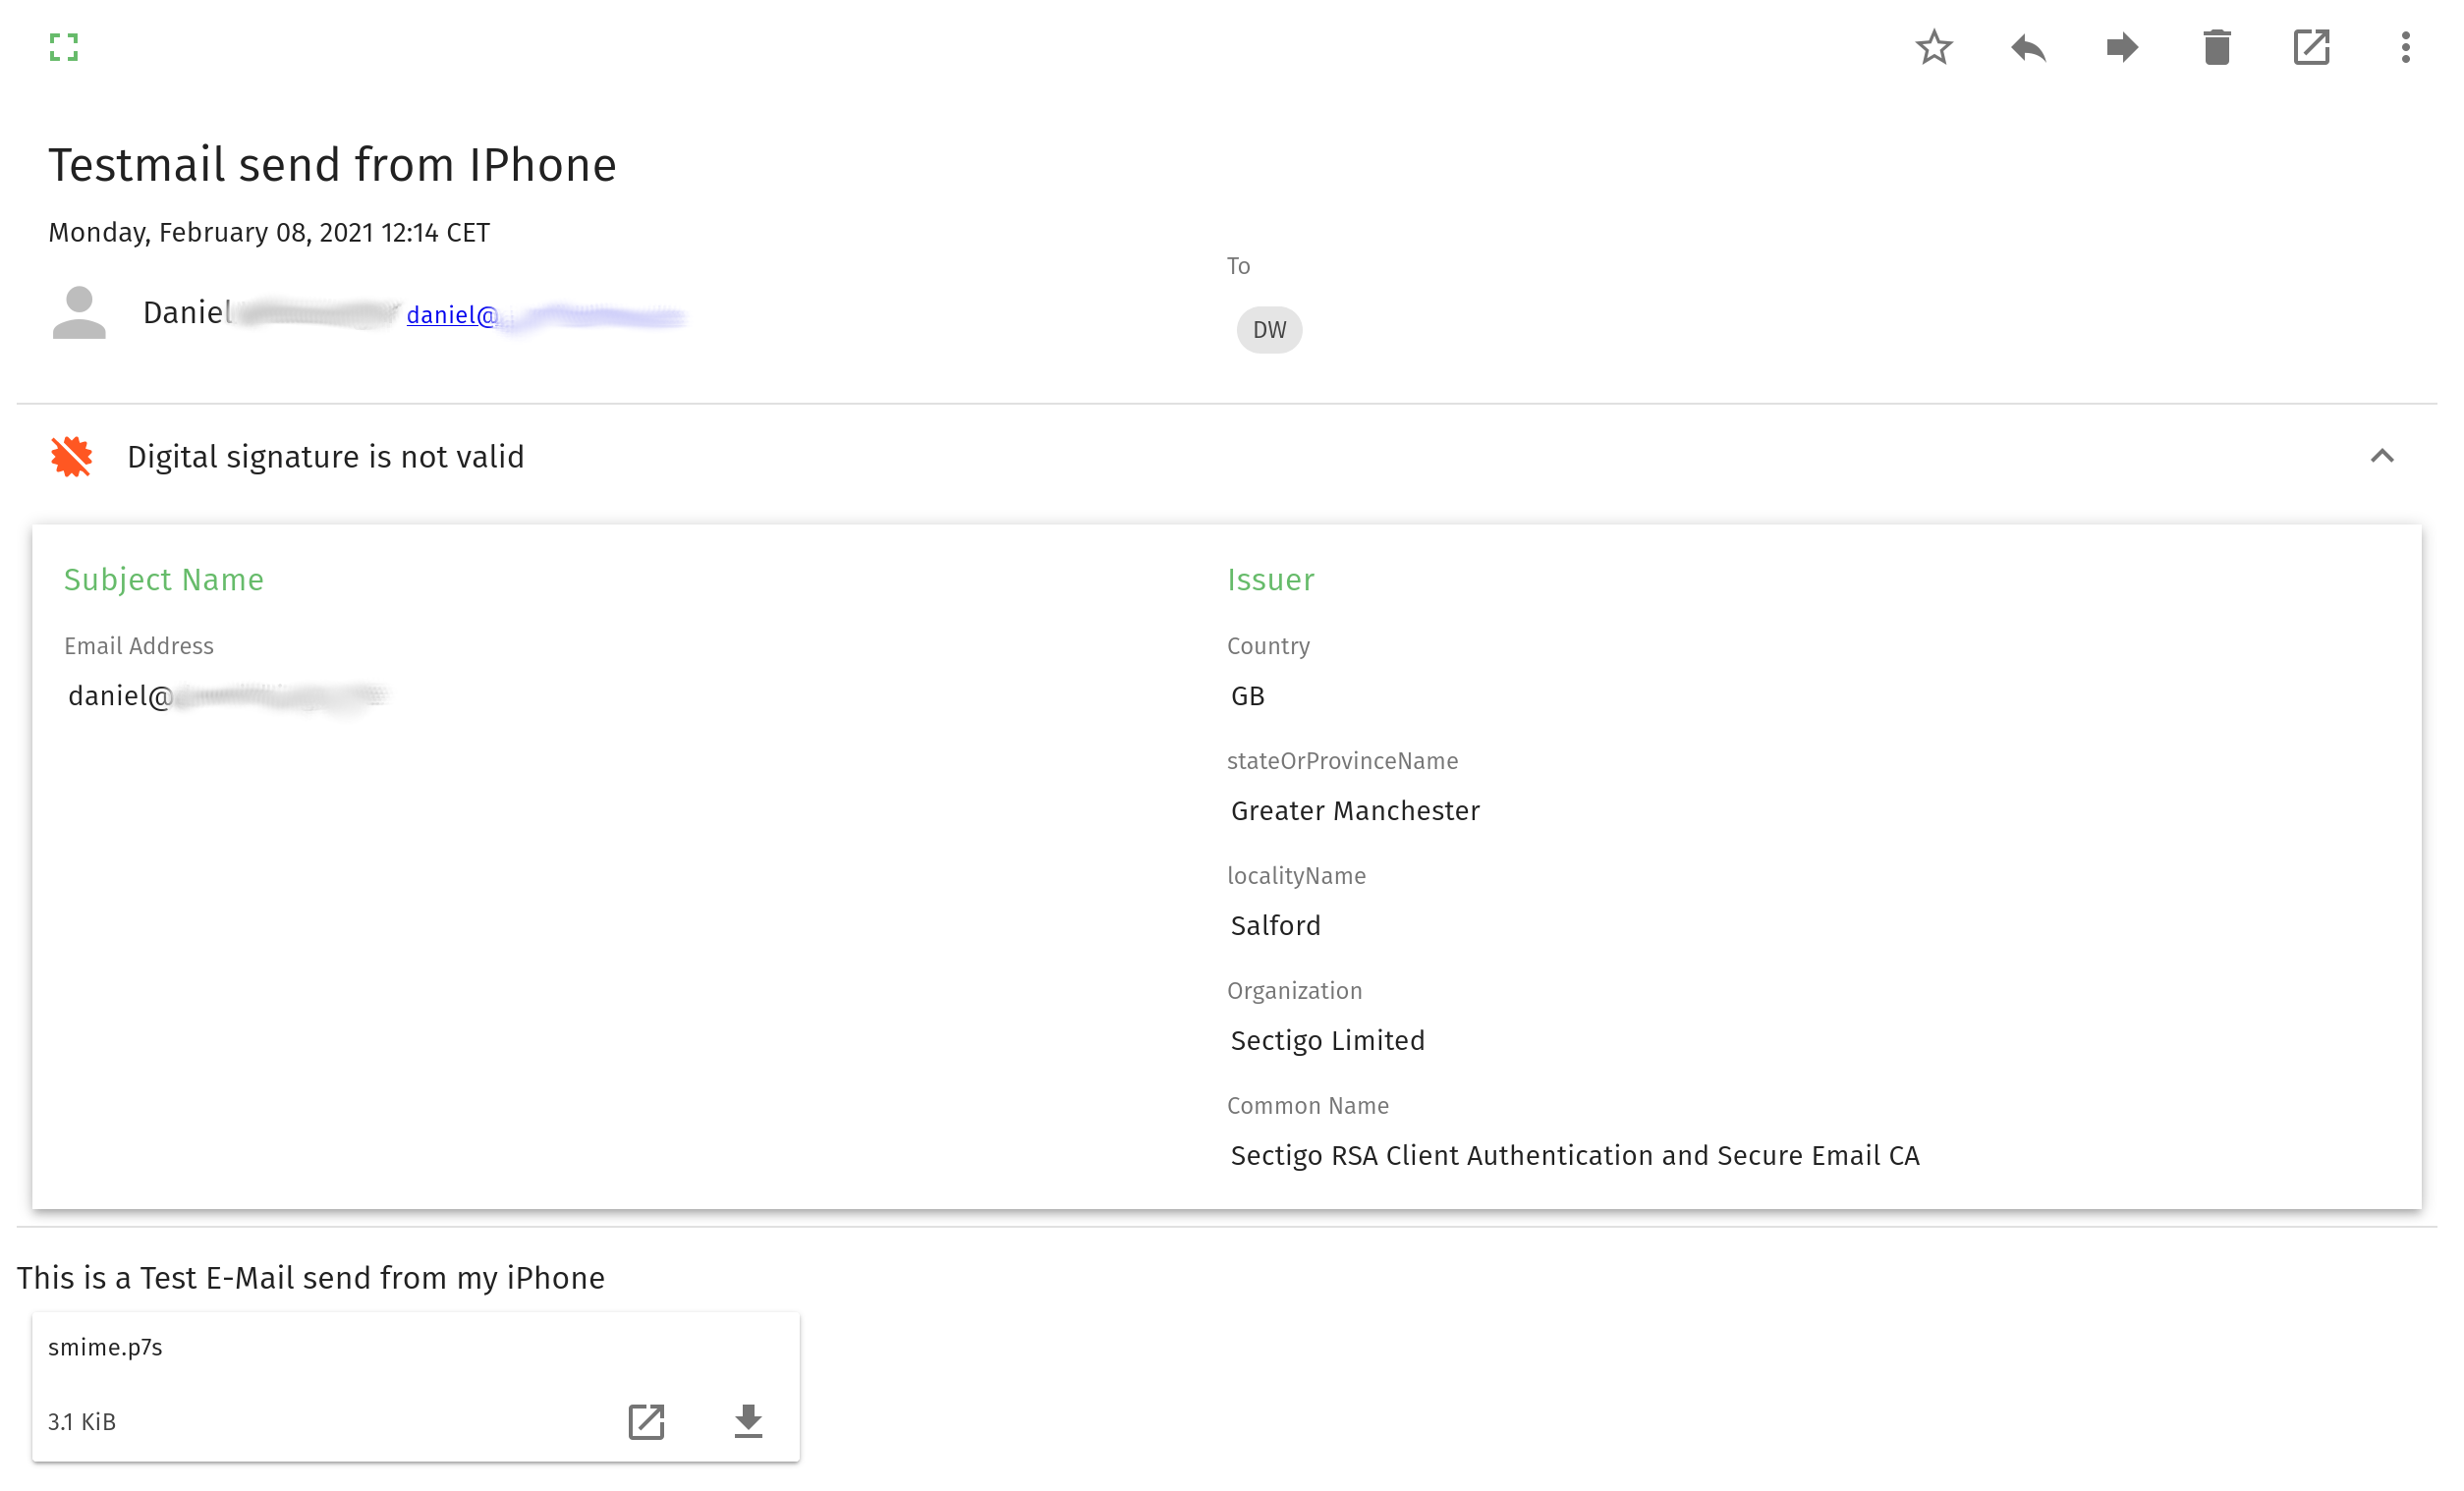This screenshot has width=2464, height=1491.
Task: Click the sender avatar icon
Action: [x=79, y=313]
